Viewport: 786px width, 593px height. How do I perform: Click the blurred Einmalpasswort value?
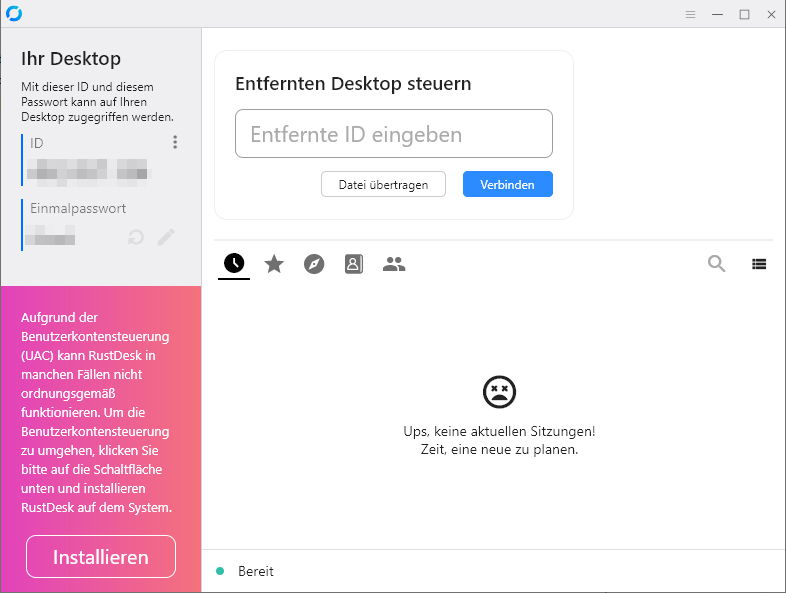pyautogui.click(x=52, y=237)
